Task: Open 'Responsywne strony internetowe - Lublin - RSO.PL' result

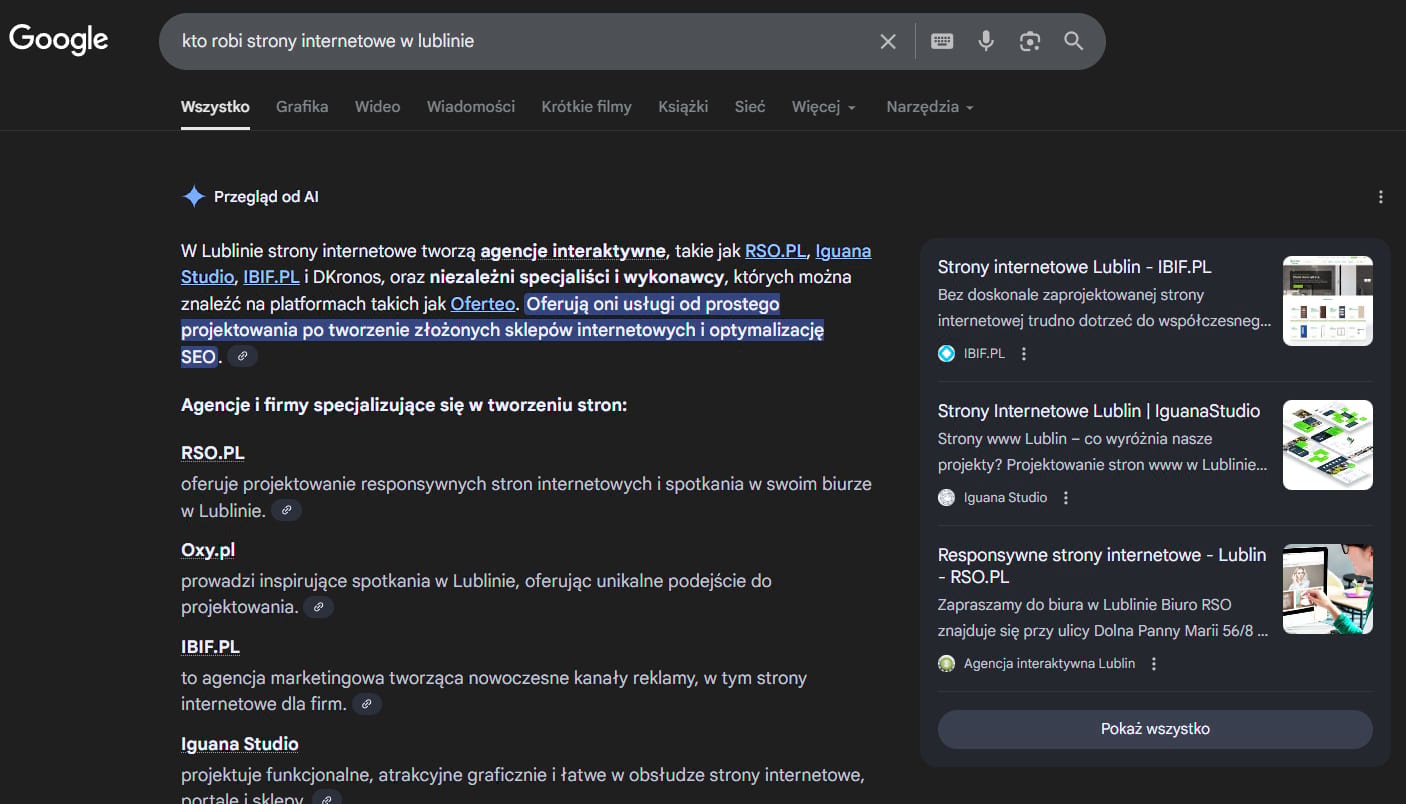Action: [1102, 566]
